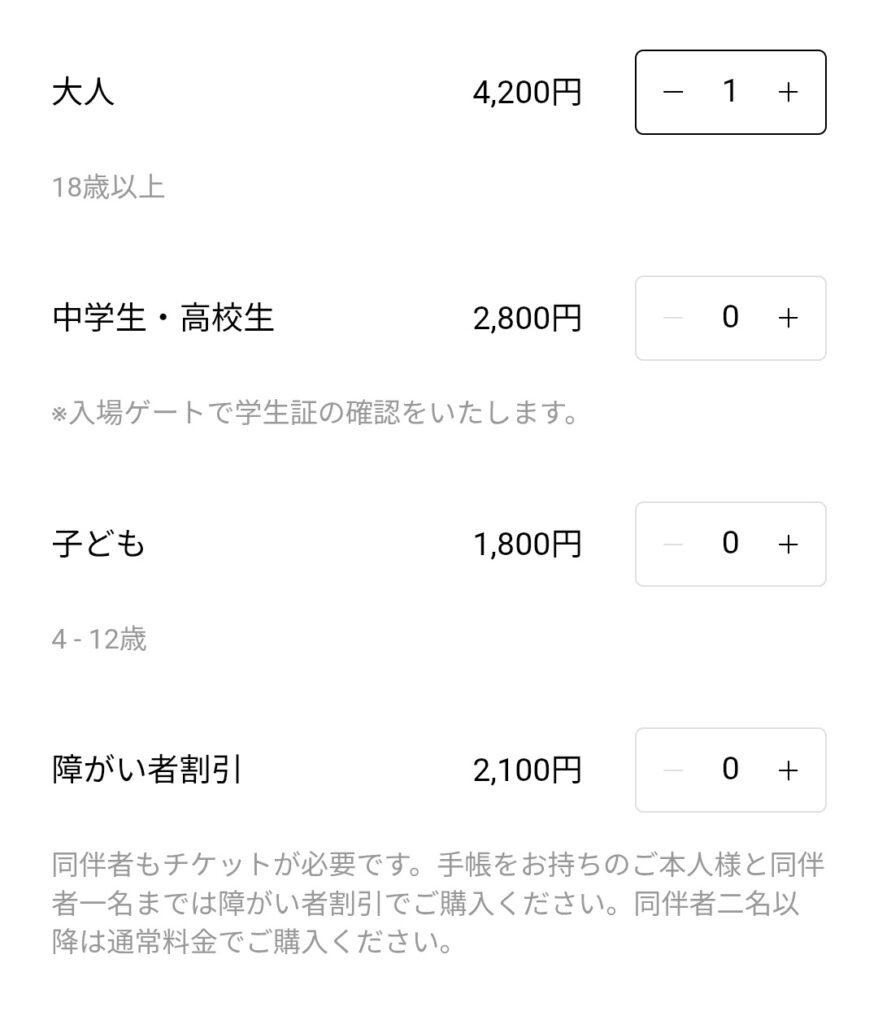Screen dimensions: 878x1024
Task: Click the 障がい者割引 quantity value
Action: pos(730,770)
